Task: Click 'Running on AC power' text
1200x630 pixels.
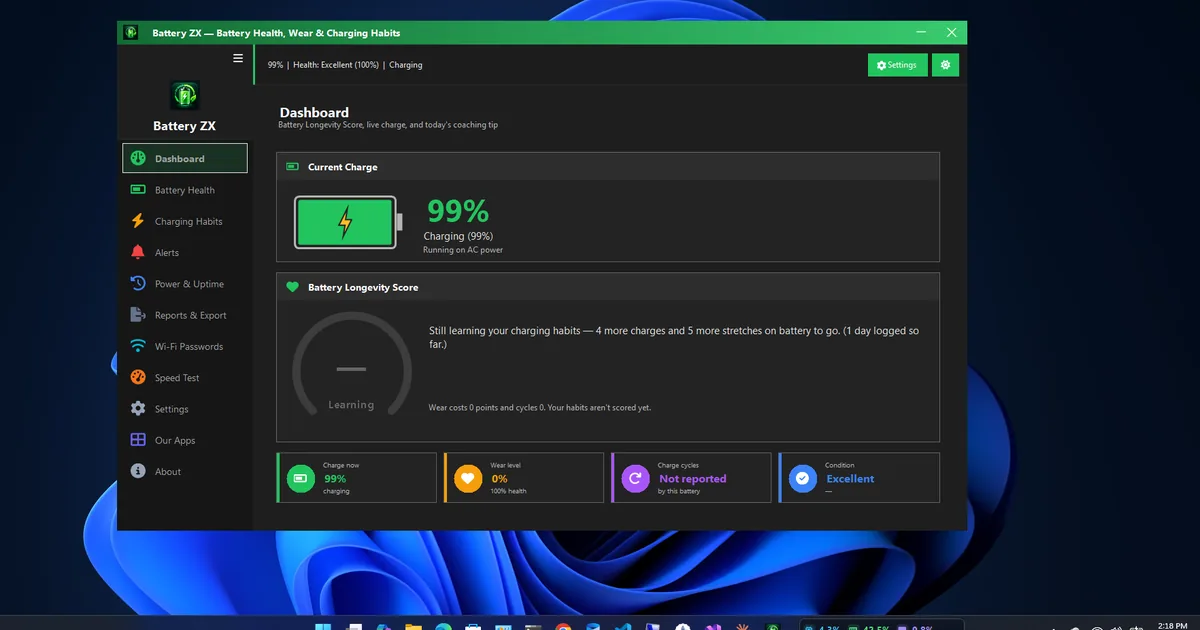Action: [463, 250]
